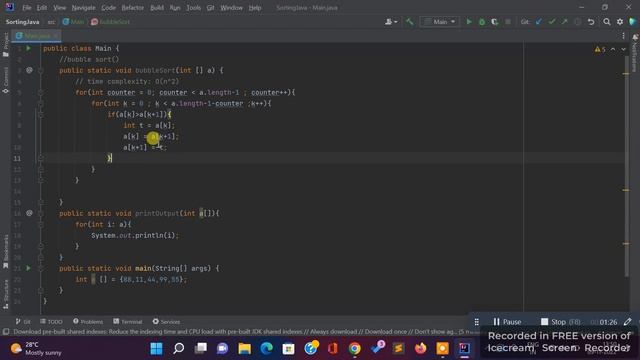Image resolution: width=640 pixels, height=360 pixels.
Task: Run with coverage shield icon
Action: pyautogui.click(x=495, y=22)
